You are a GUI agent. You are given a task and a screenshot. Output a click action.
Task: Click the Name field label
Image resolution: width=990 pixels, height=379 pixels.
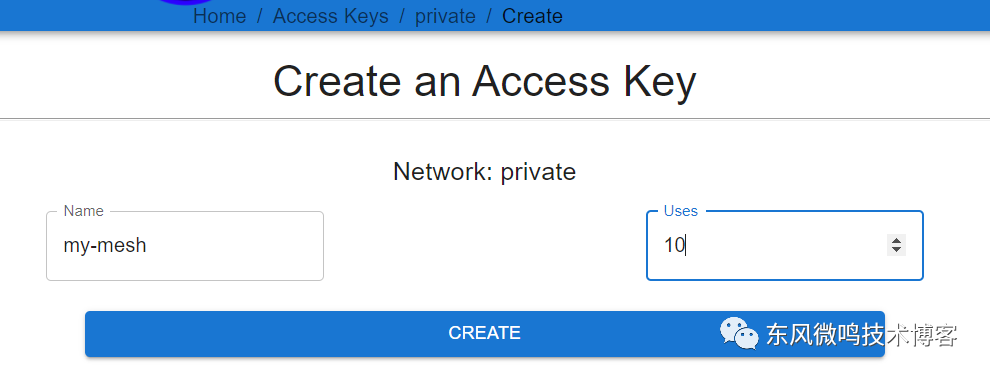tap(83, 211)
